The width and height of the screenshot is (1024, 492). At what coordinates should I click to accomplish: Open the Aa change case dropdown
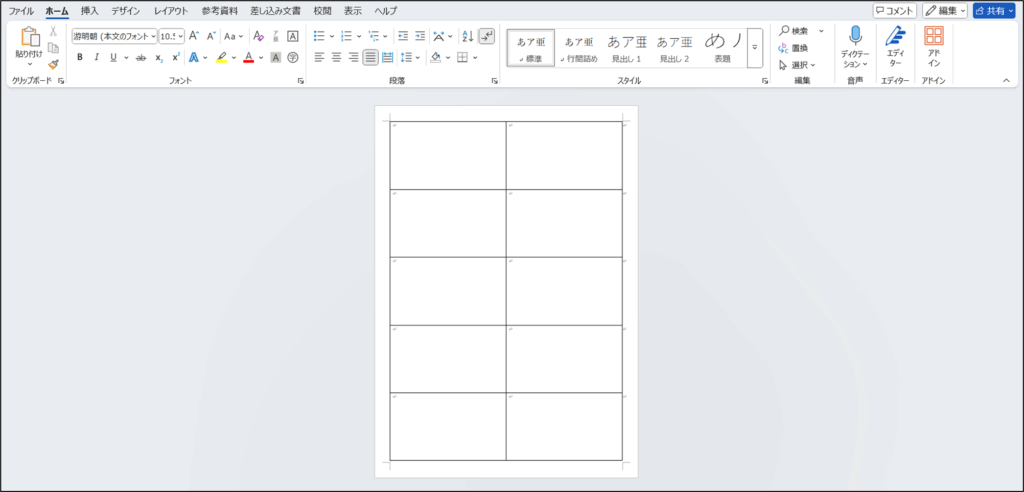pos(234,36)
